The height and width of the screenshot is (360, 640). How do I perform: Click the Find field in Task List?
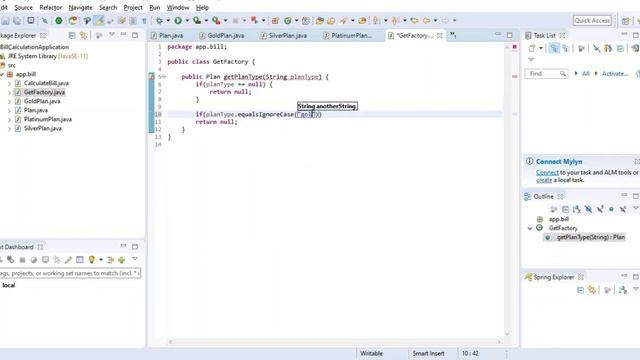[546, 73]
